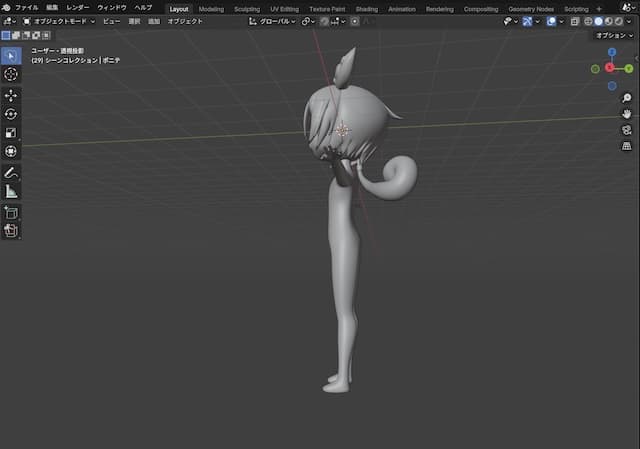The width and height of the screenshot is (640, 449).
Task: Click the red X axis gizmo ball
Action: coord(609,68)
